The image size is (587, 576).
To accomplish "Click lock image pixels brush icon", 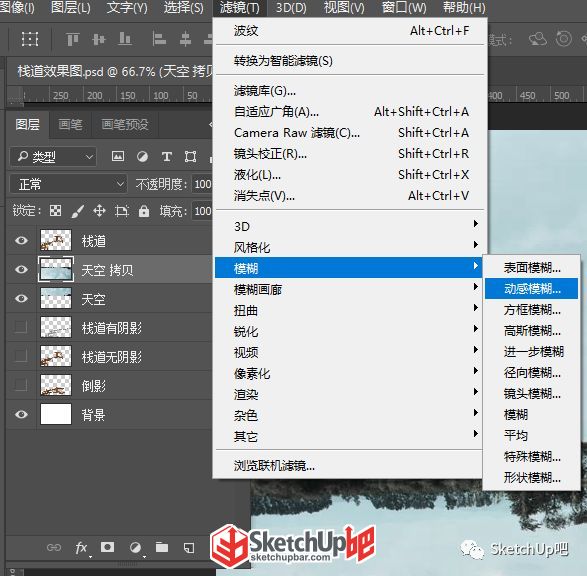I will click(x=77, y=211).
